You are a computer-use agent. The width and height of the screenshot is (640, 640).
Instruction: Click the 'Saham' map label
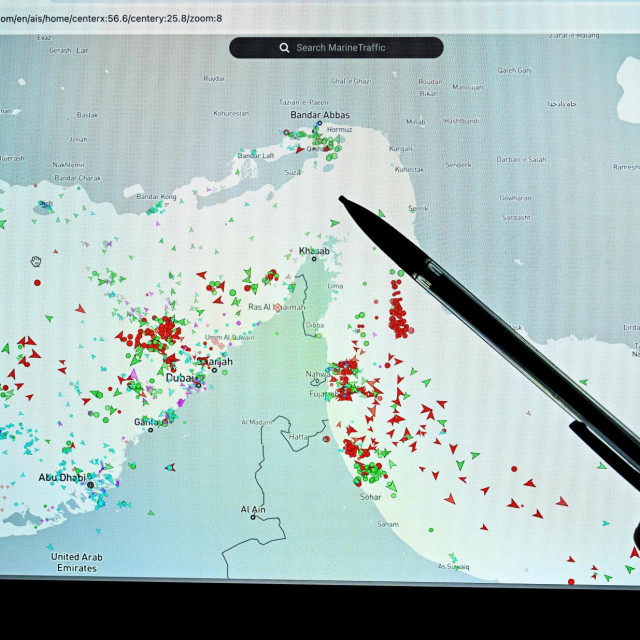[388, 524]
